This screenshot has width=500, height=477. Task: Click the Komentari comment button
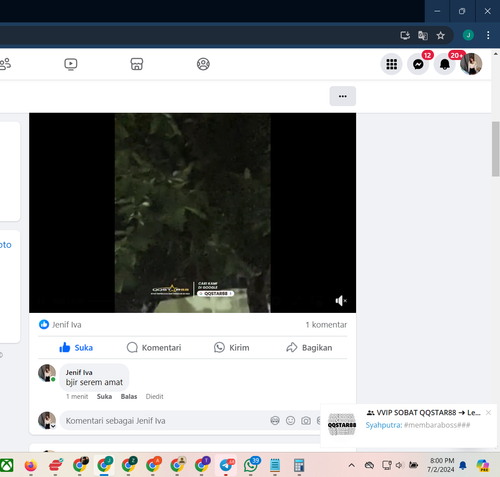pyautogui.click(x=154, y=348)
